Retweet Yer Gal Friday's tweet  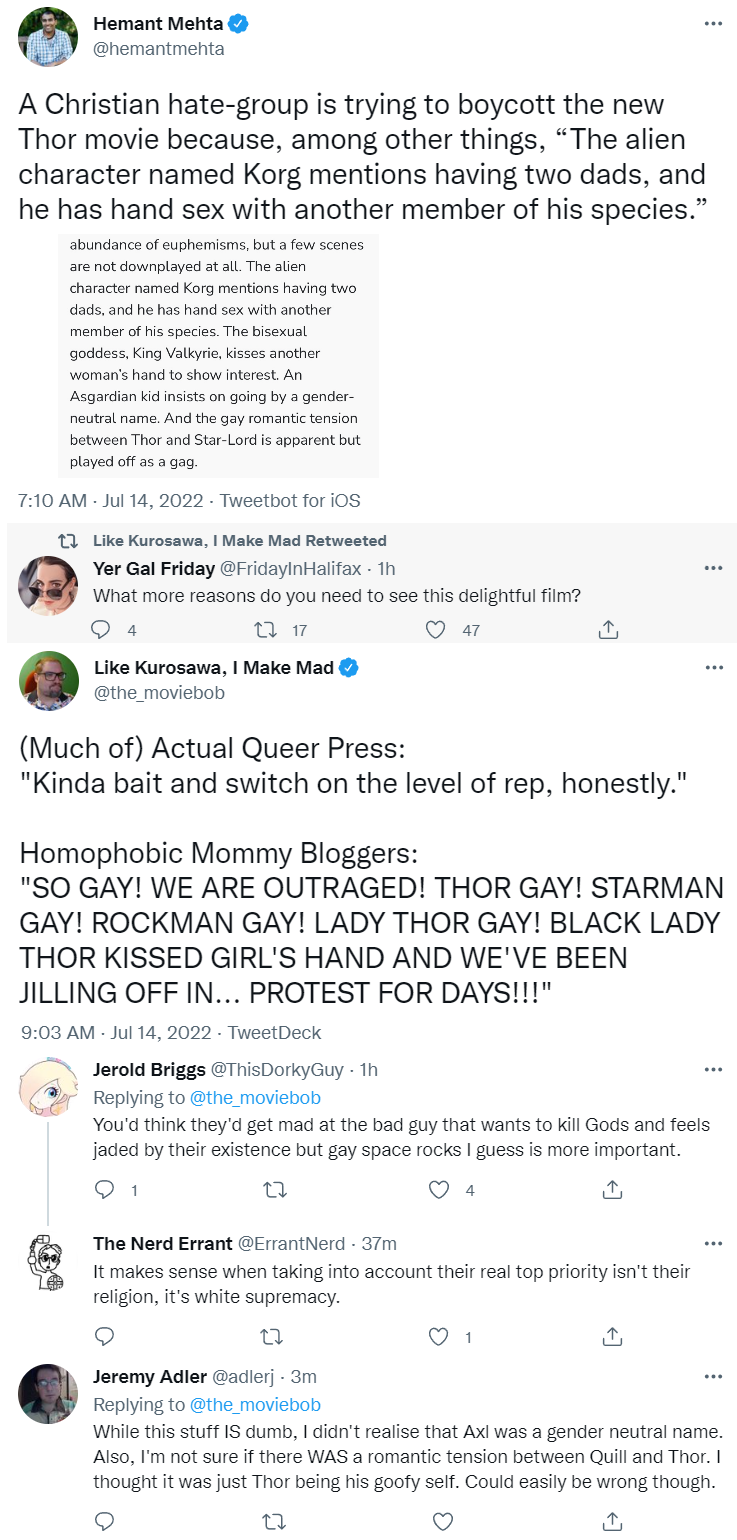click(x=266, y=629)
